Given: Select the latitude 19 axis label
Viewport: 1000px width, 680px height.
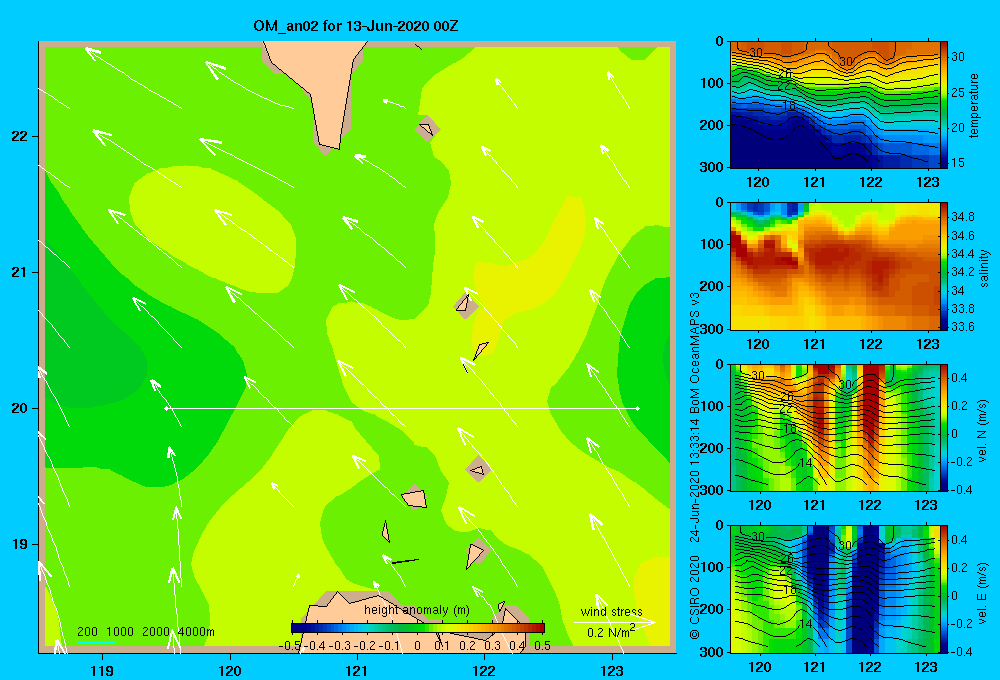Looking at the screenshot, I should [20, 544].
